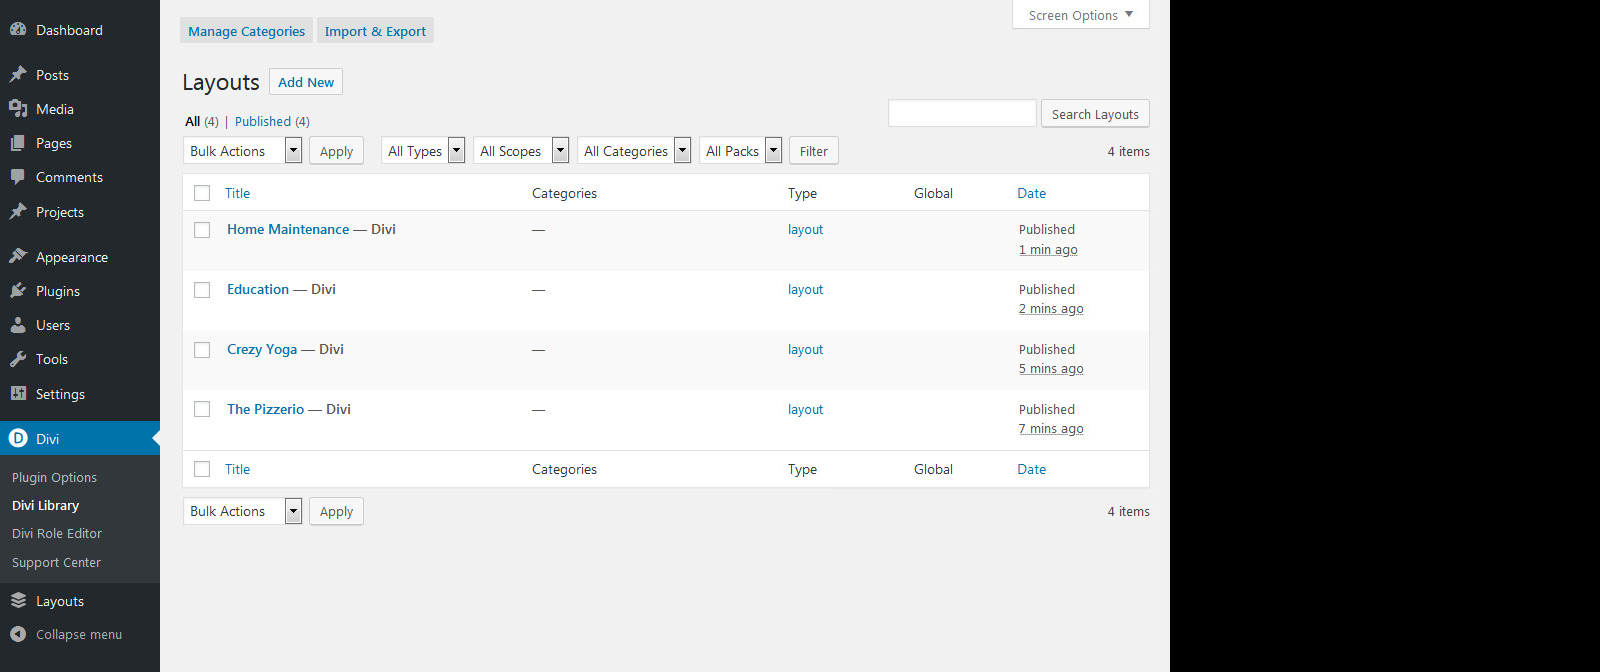Open the Home Maintenance layout link
Screen dimensions: 1600x672
[x=288, y=229]
